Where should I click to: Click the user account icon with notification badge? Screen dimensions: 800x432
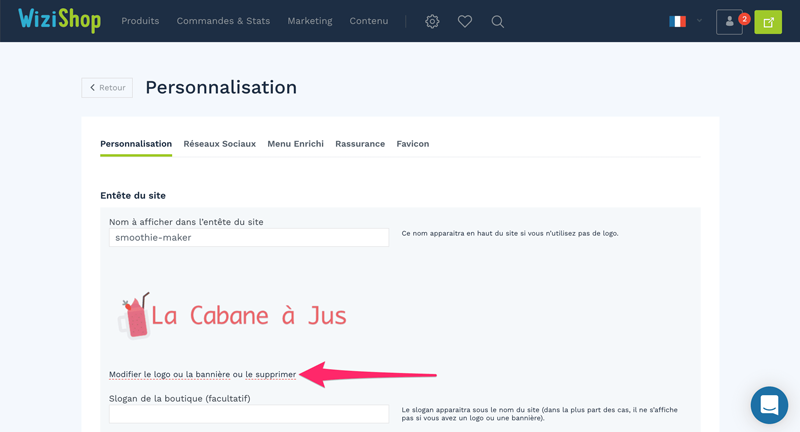click(x=730, y=22)
